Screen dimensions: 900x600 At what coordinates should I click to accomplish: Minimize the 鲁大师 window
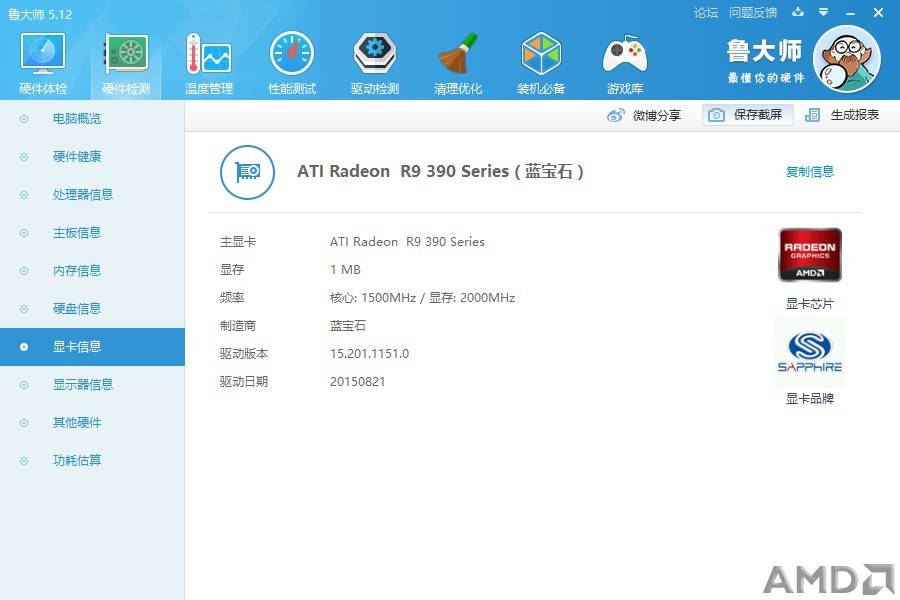click(x=851, y=13)
